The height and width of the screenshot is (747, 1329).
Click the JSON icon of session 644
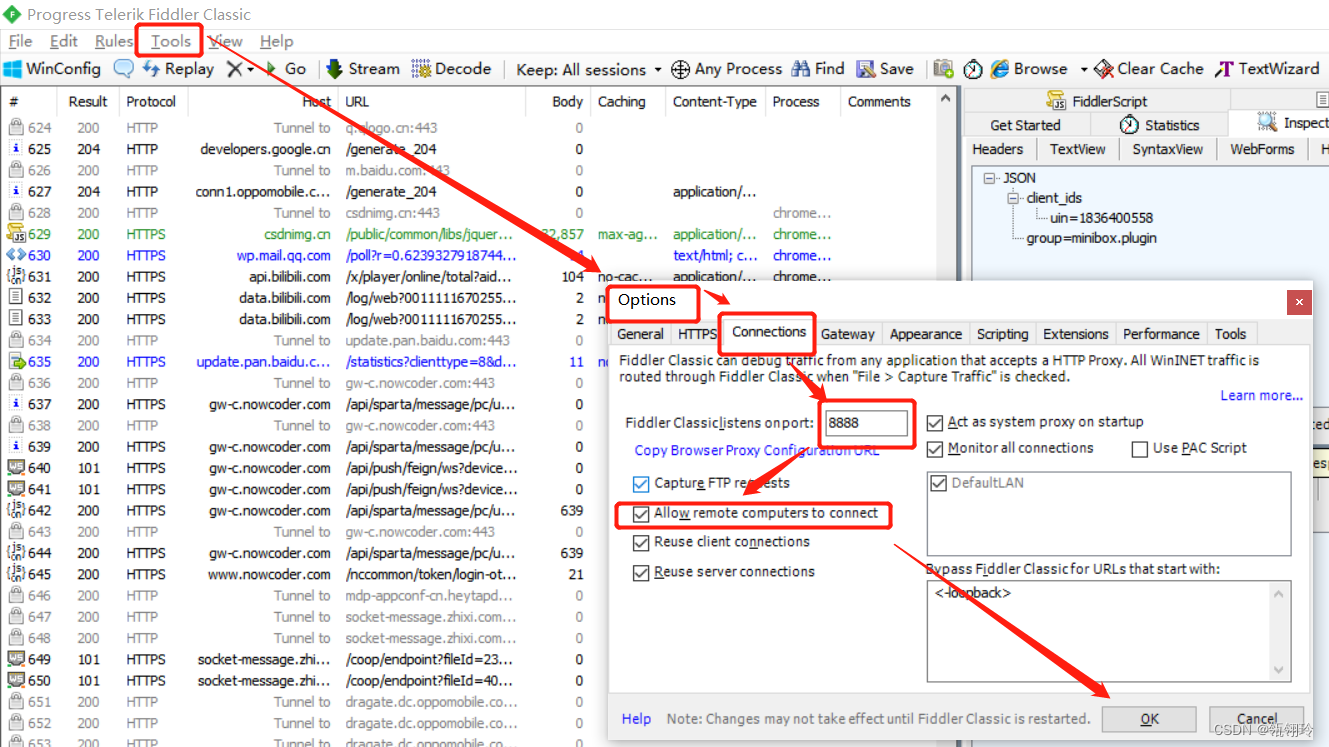16,553
